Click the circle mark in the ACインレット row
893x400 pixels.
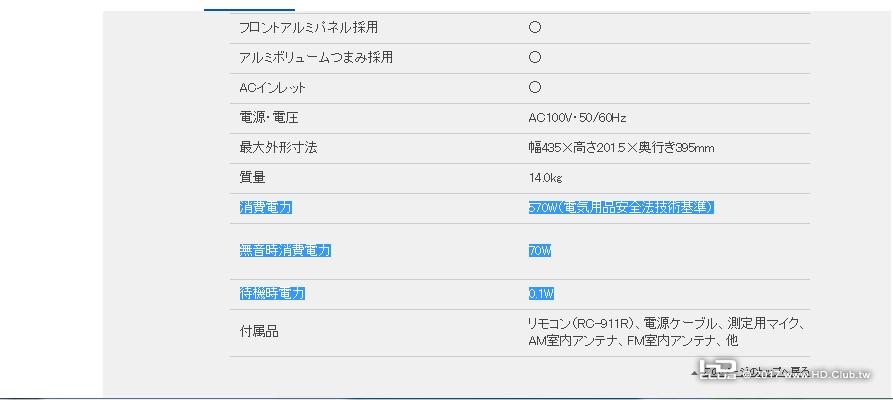tap(535, 88)
